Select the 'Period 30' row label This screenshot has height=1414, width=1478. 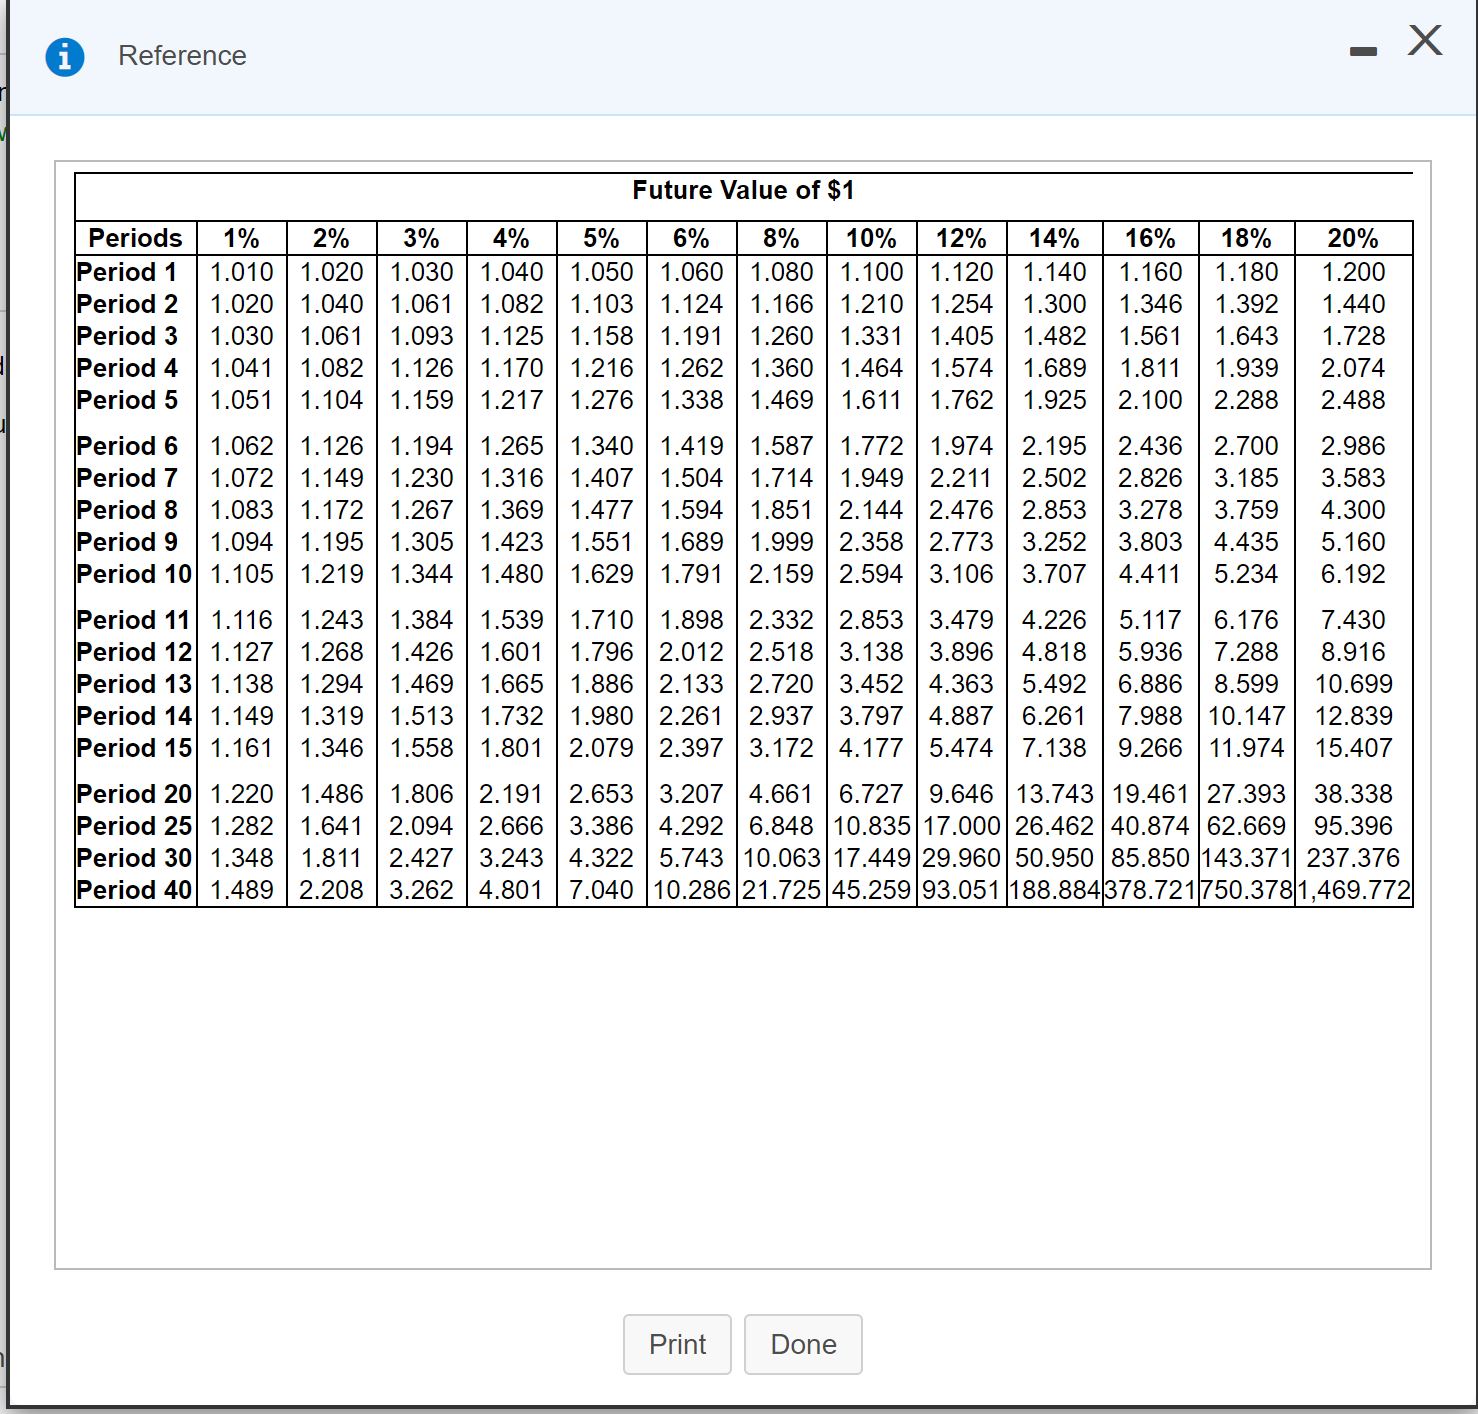[134, 858]
